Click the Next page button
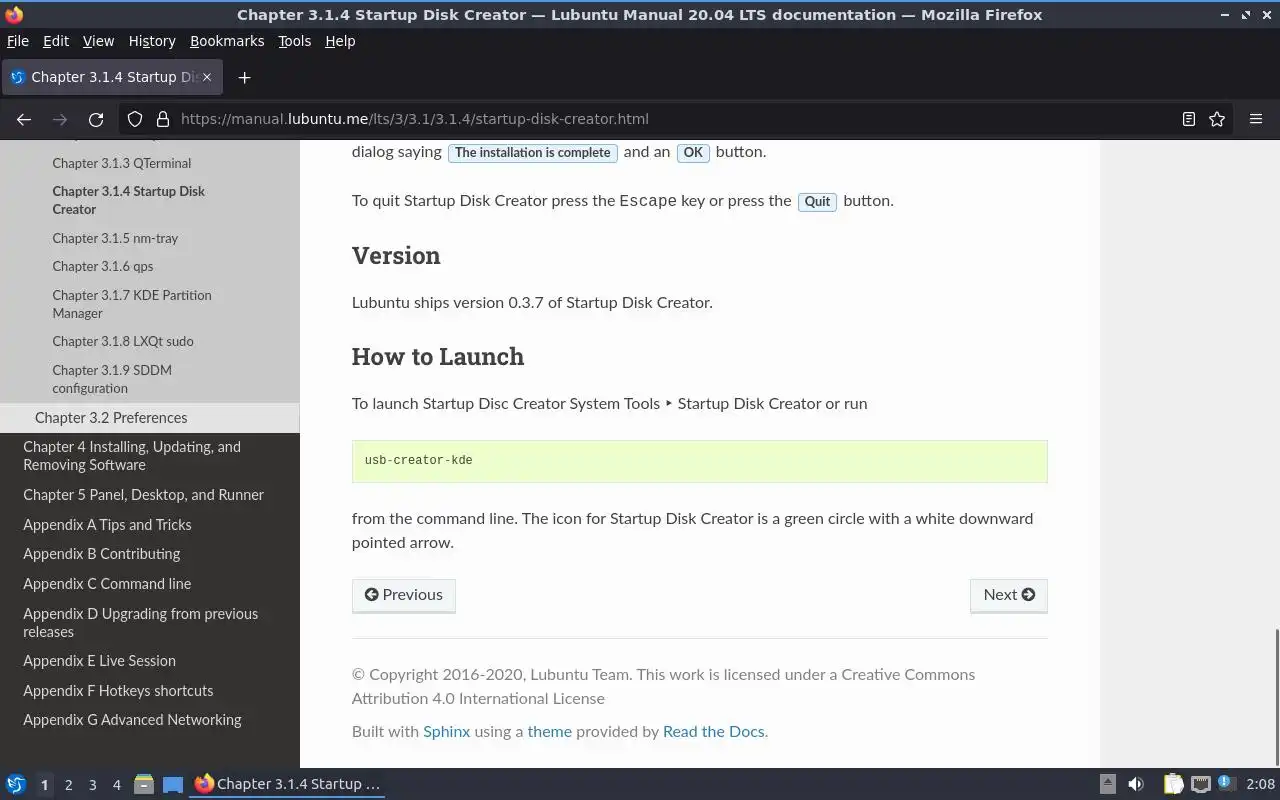Screen dimensions: 1280x800 1009,595
